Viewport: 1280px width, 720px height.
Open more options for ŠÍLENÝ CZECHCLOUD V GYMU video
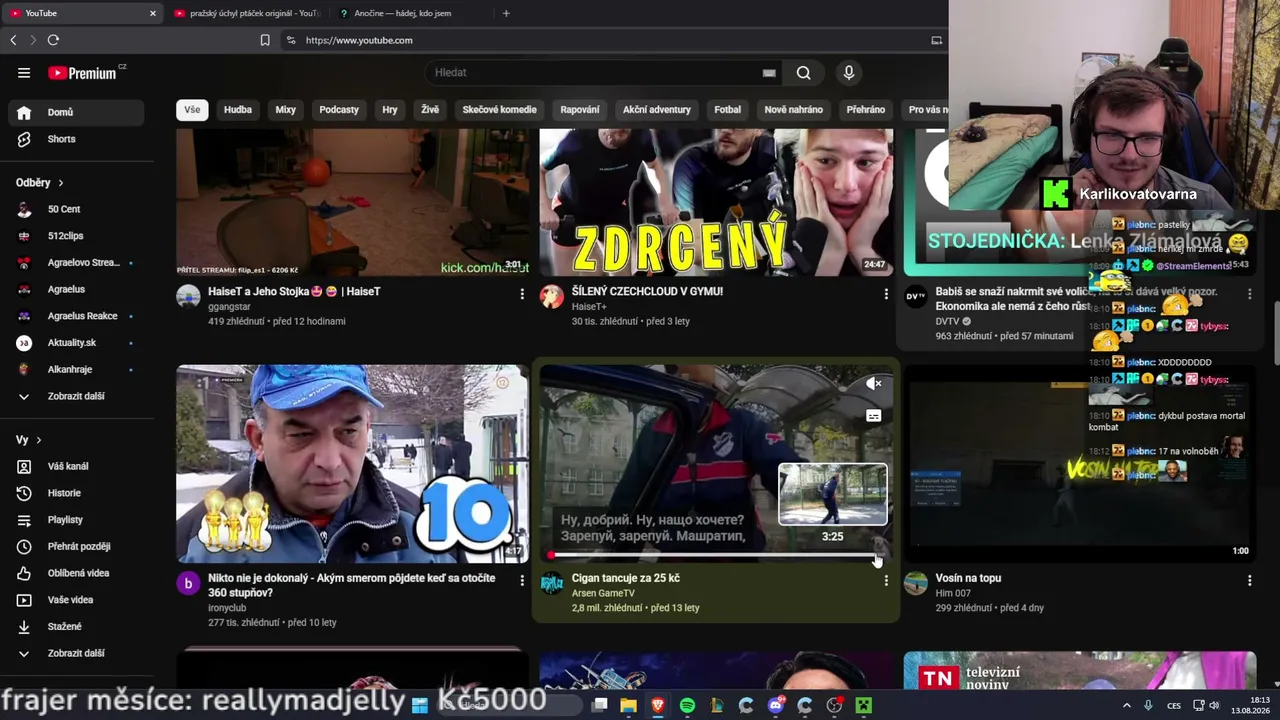tap(886, 294)
